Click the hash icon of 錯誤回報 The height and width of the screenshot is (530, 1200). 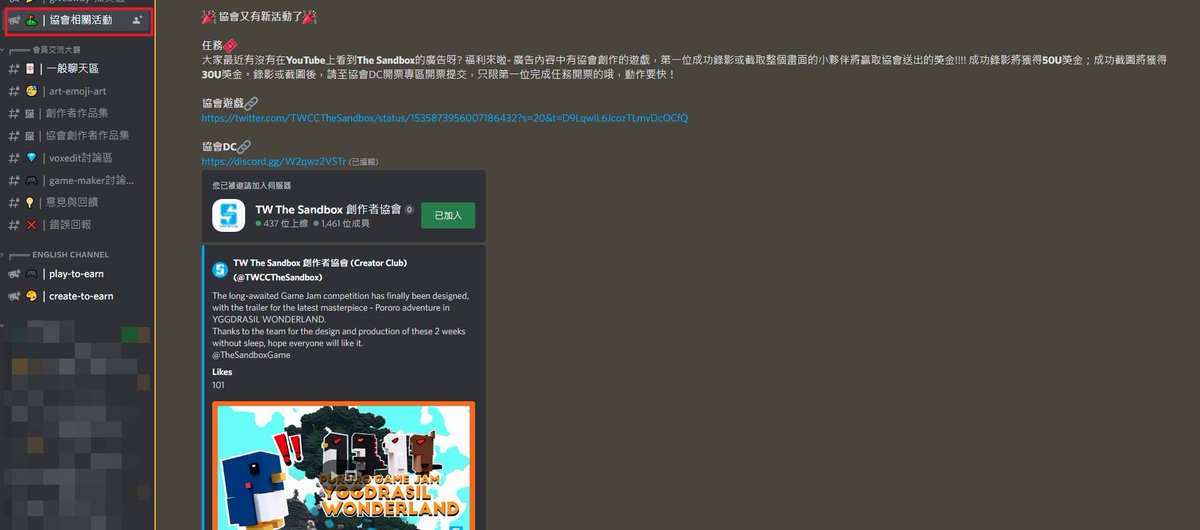click(13, 225)
